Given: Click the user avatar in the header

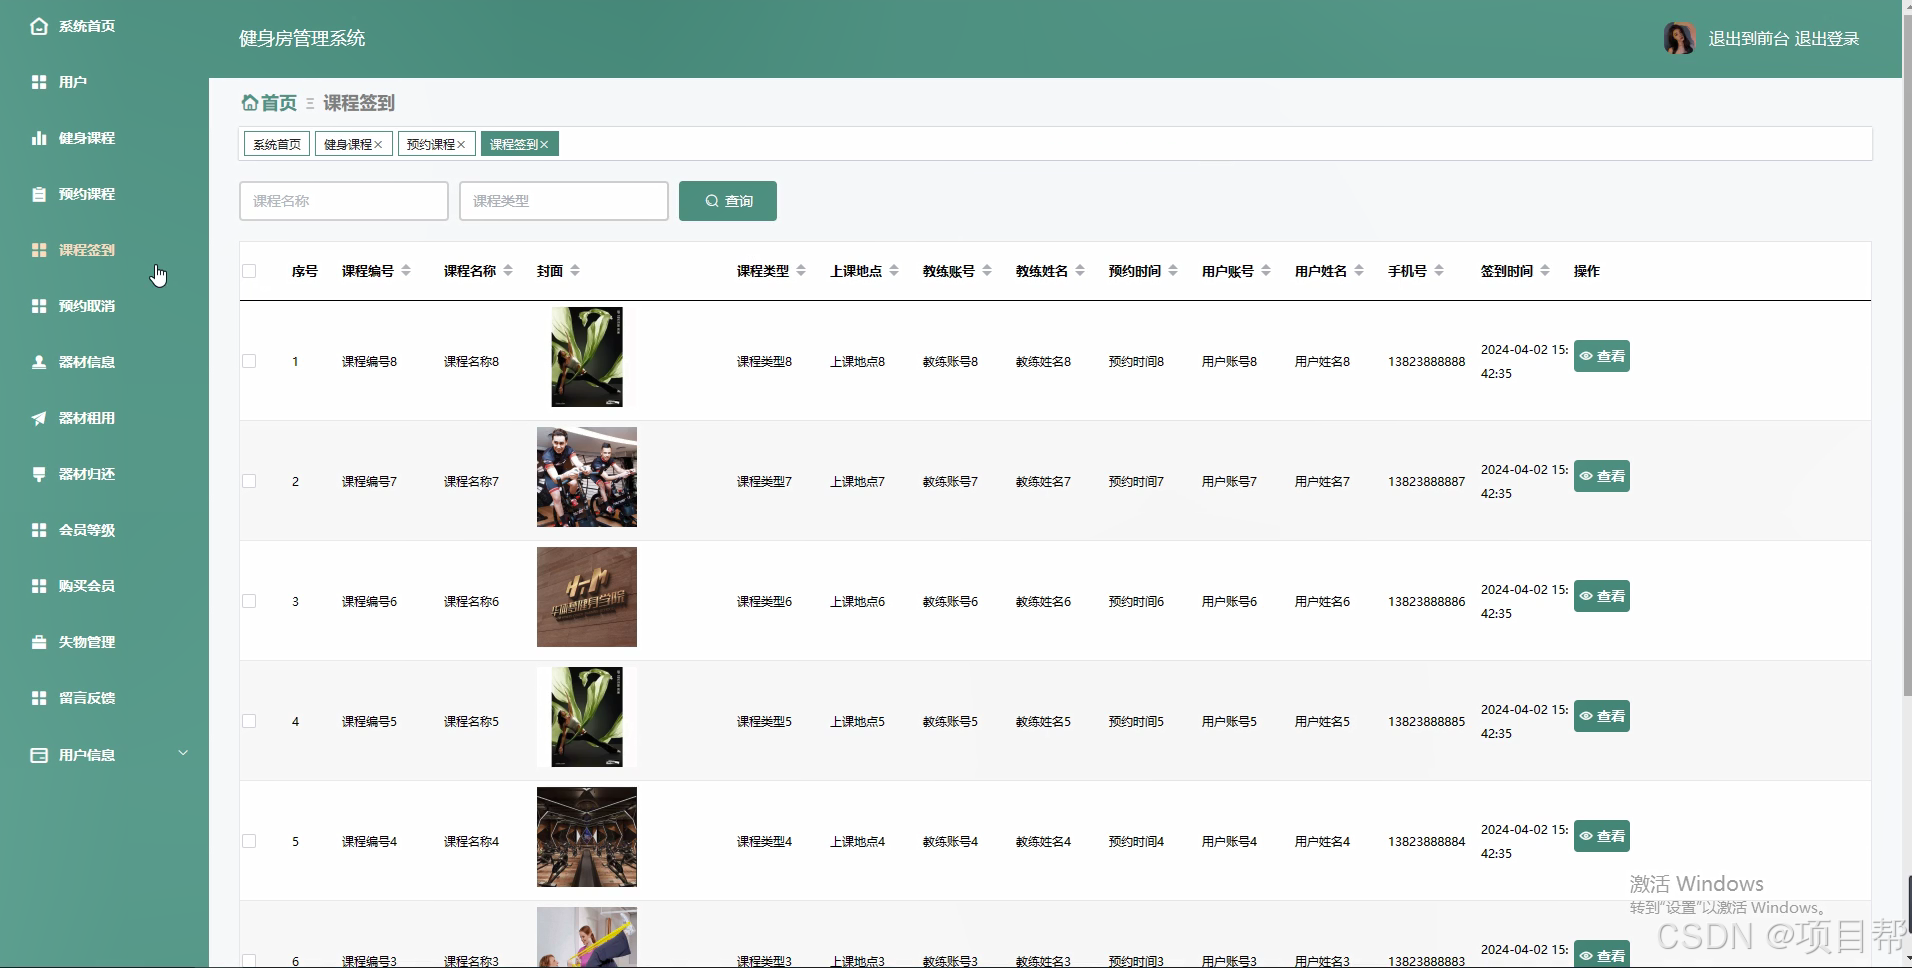Looking at the screenshot, I should point(1679,38).
